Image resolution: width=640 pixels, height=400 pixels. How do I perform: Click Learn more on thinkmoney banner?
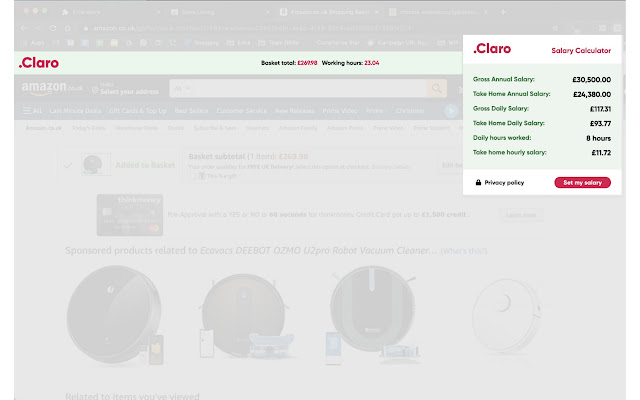pyautogui.click(x=521, y=215)
